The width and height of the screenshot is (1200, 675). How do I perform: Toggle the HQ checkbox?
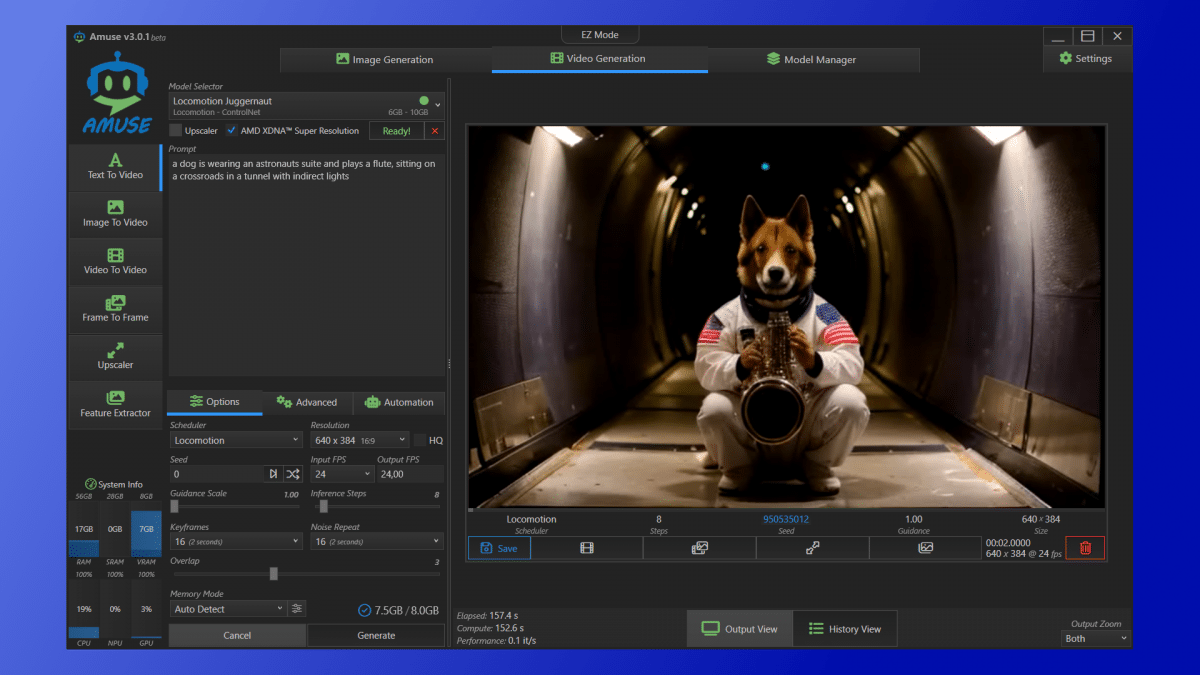pyautogui.click(x=420, y=440)
